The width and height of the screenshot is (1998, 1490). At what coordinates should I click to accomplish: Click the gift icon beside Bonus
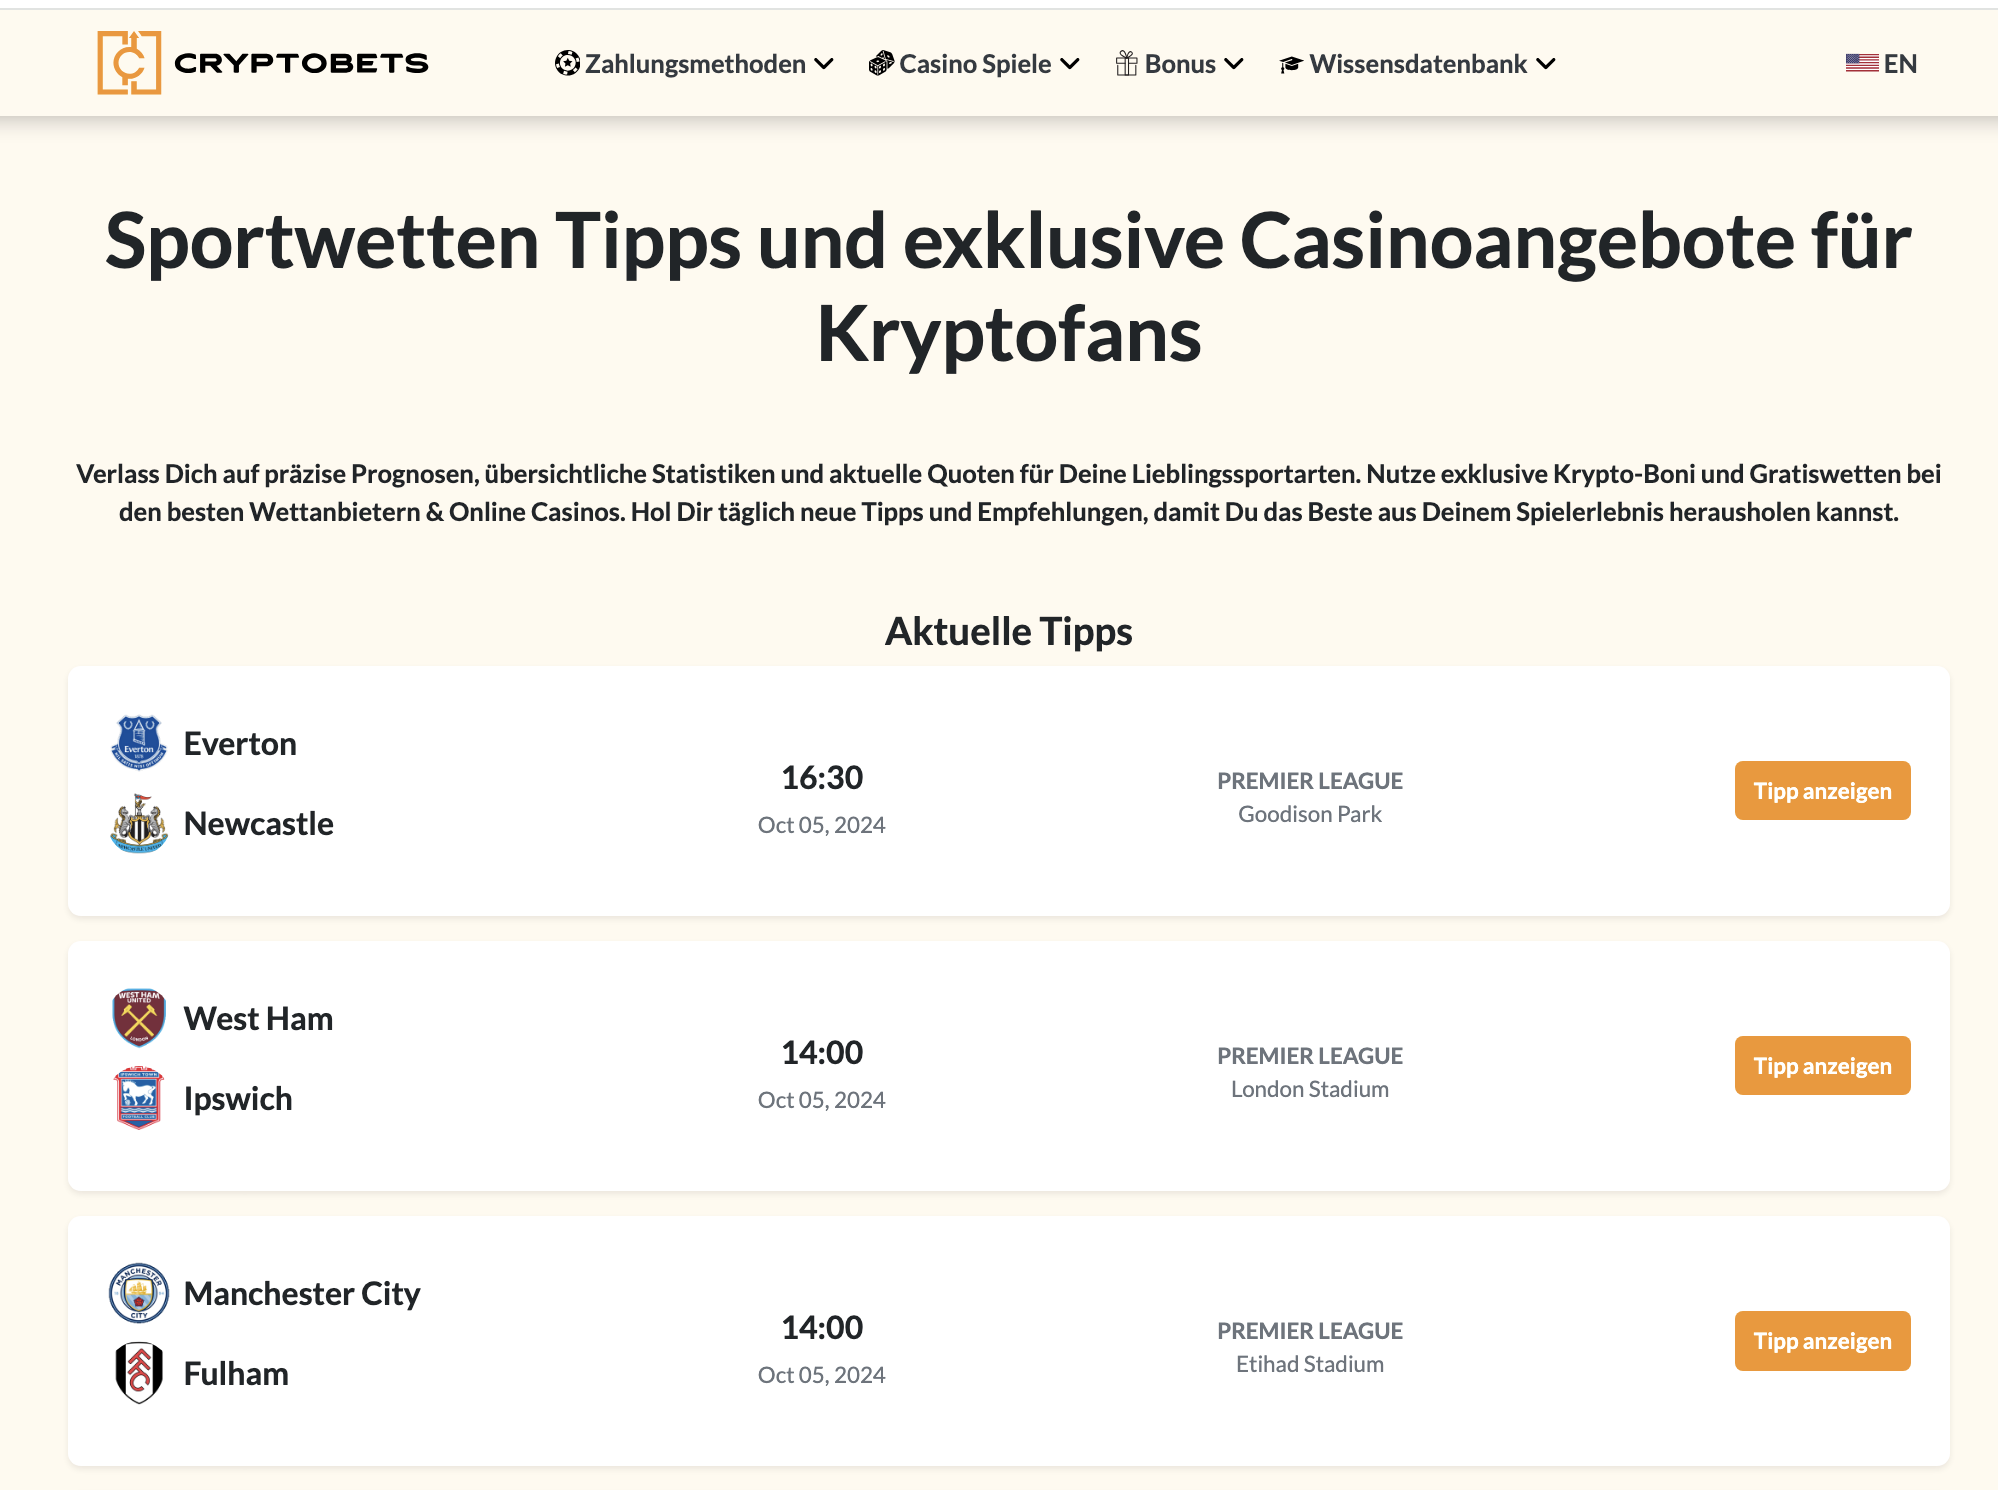click(1127, 64)
